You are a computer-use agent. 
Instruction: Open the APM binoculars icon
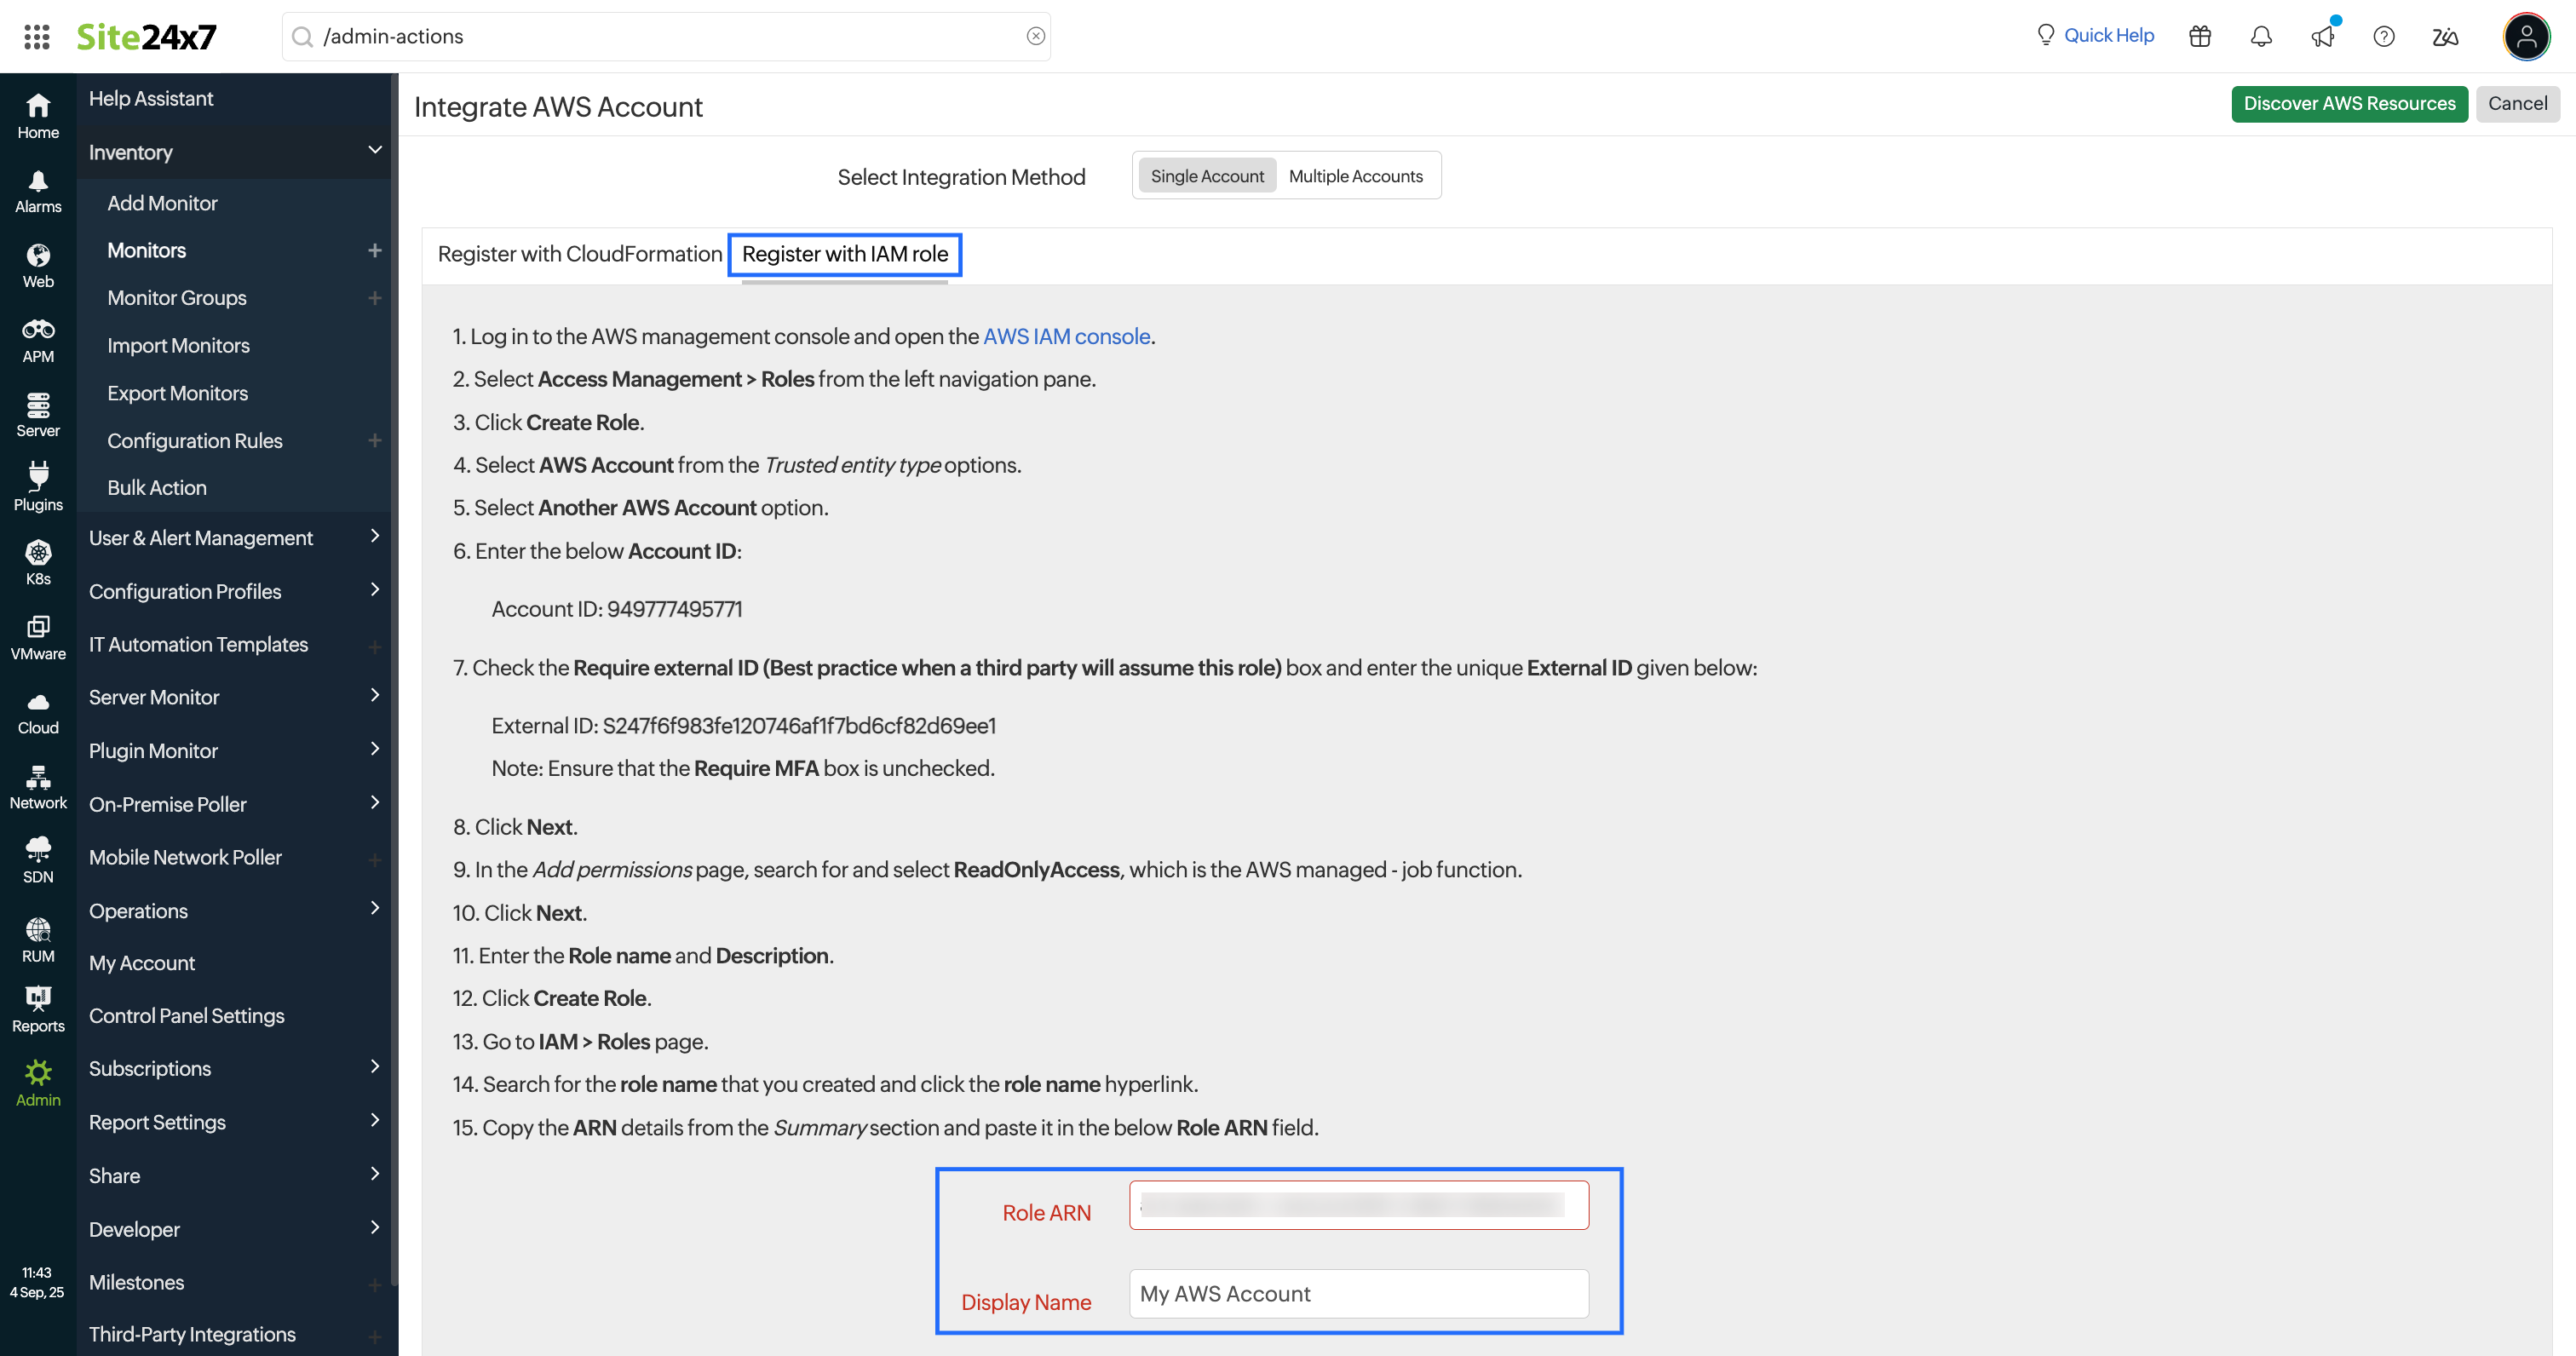click(x=38, y=339)
